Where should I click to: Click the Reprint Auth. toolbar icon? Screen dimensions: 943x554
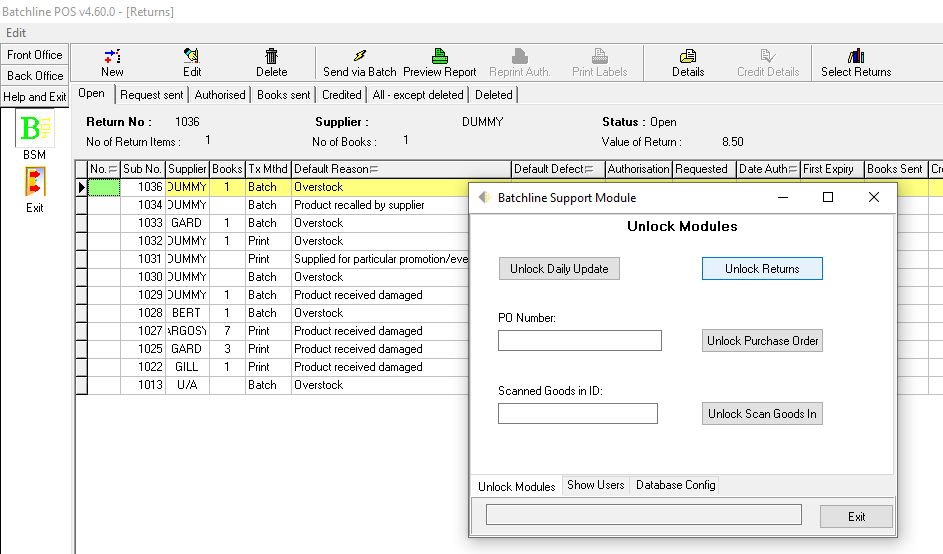[x=520, y=56]
